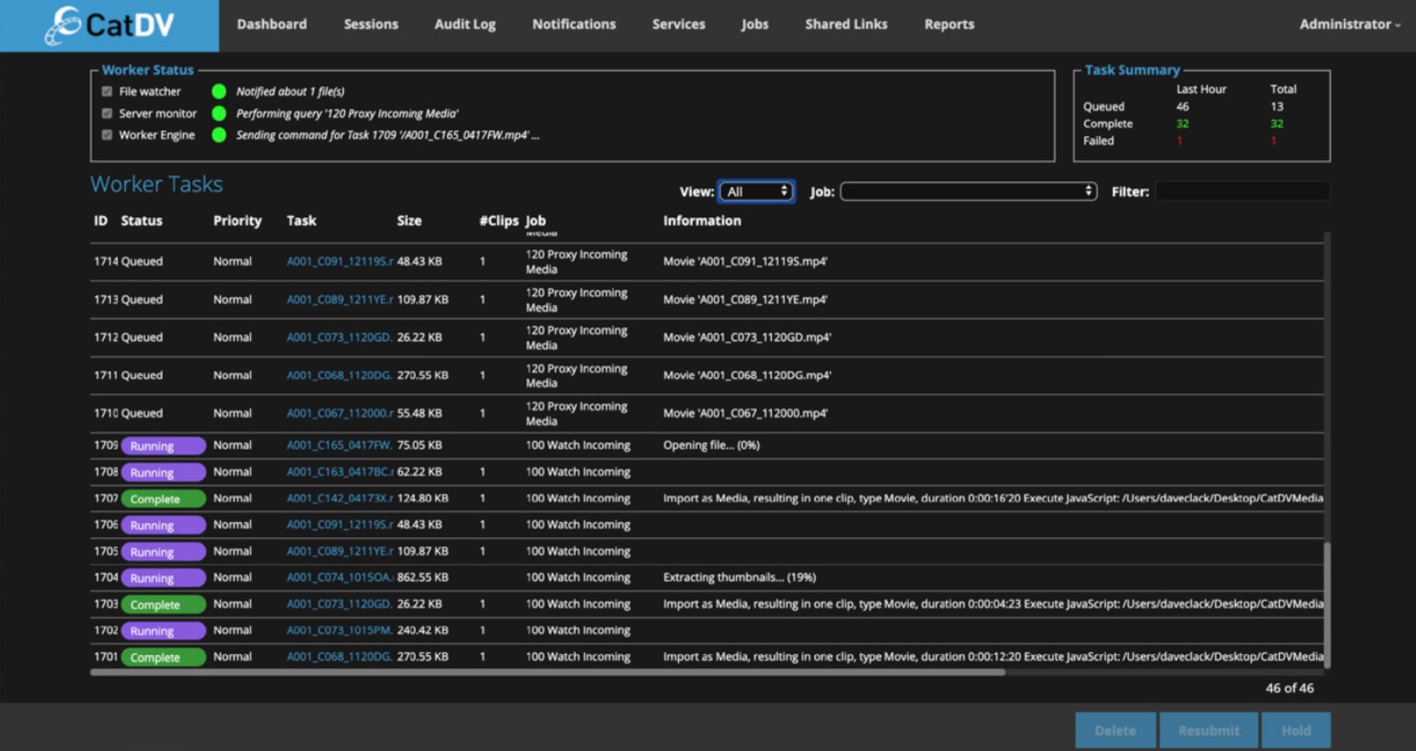The image size is (1416, 751).
Task: Click the Resubmit button
Action: tap(1209, 731)
